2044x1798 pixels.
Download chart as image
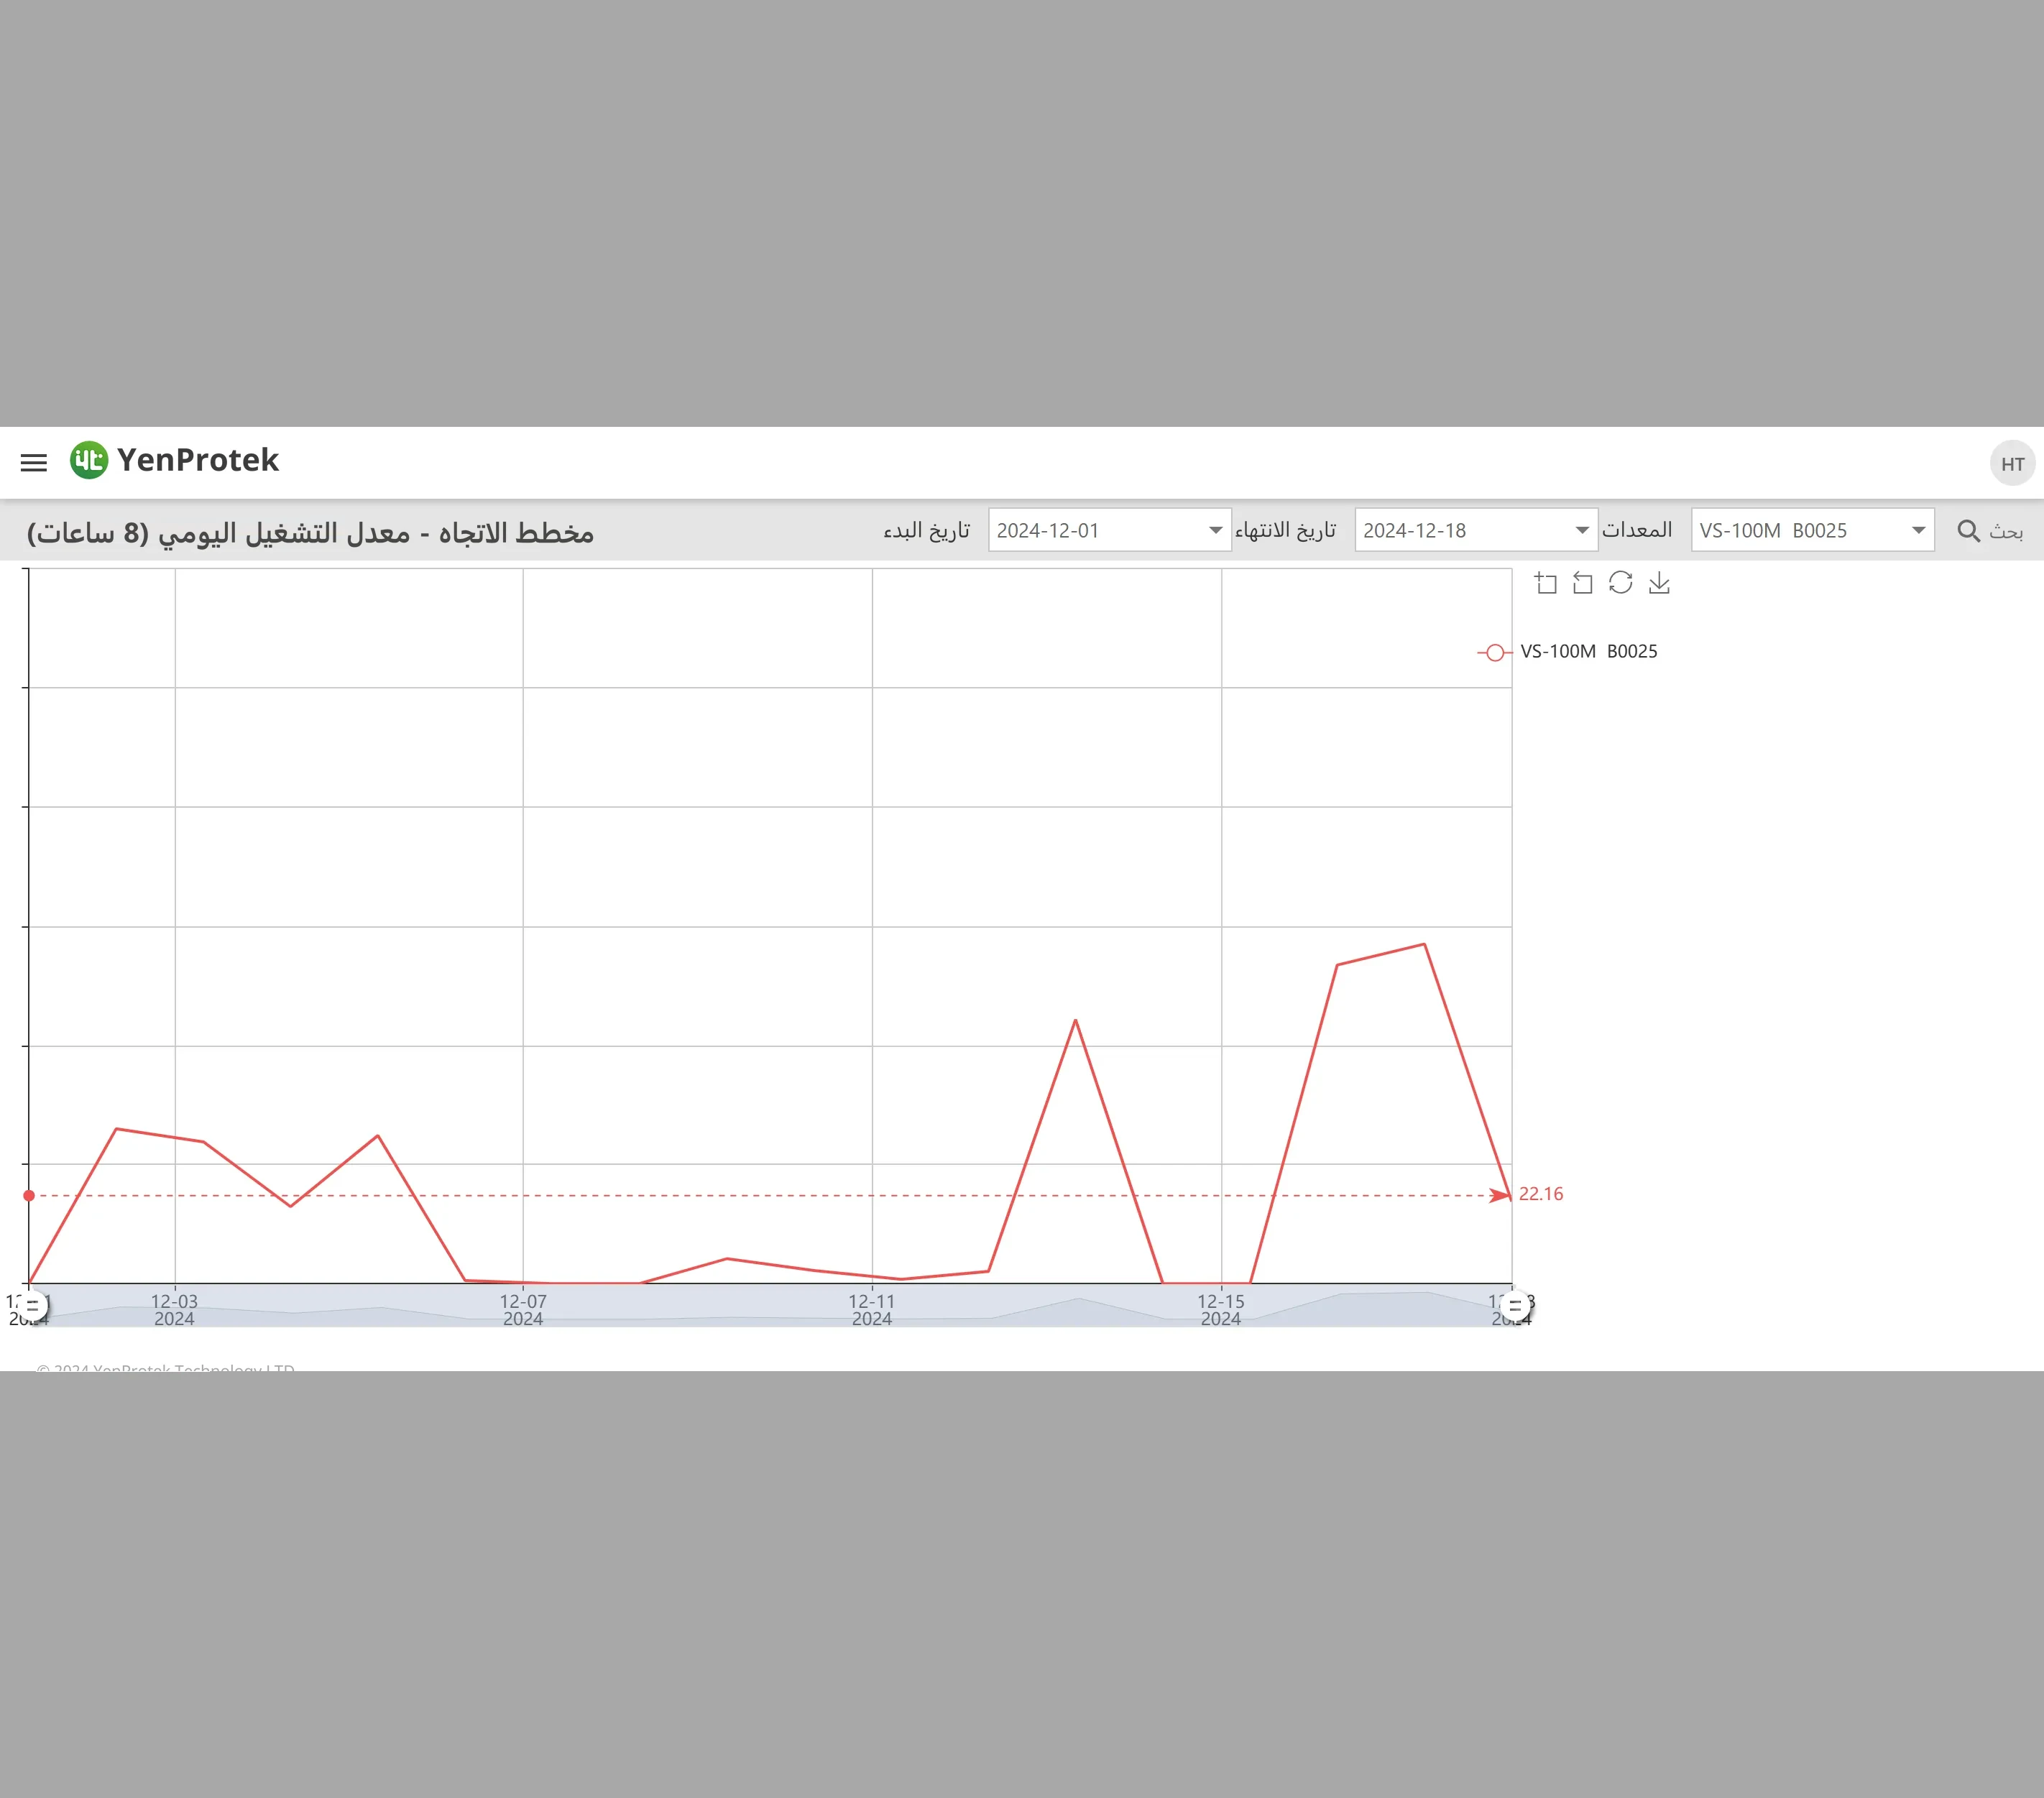(x=1659, y=583)
